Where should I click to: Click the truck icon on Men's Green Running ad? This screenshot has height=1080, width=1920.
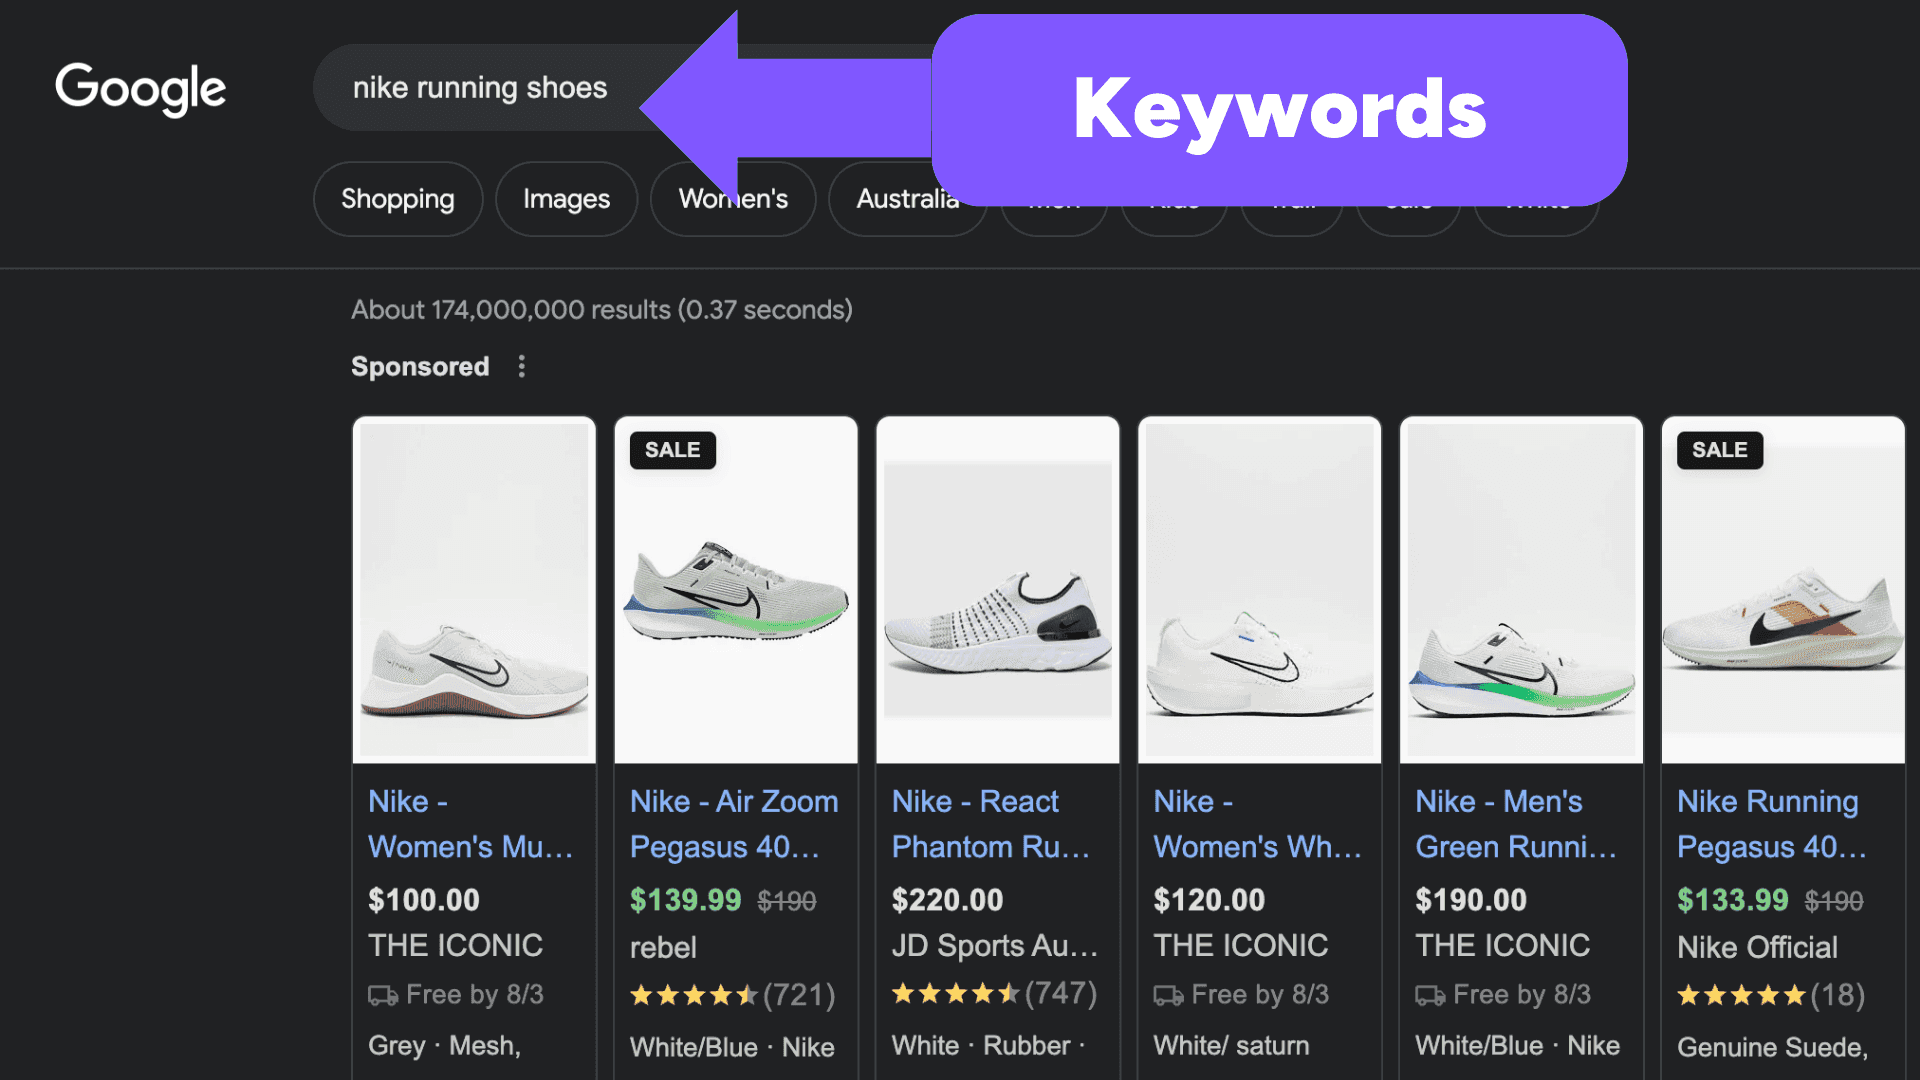point(1430,994)
